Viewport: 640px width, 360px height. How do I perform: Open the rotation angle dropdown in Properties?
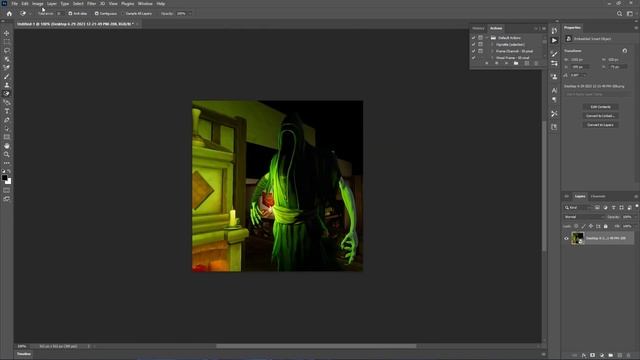[584, 75]
